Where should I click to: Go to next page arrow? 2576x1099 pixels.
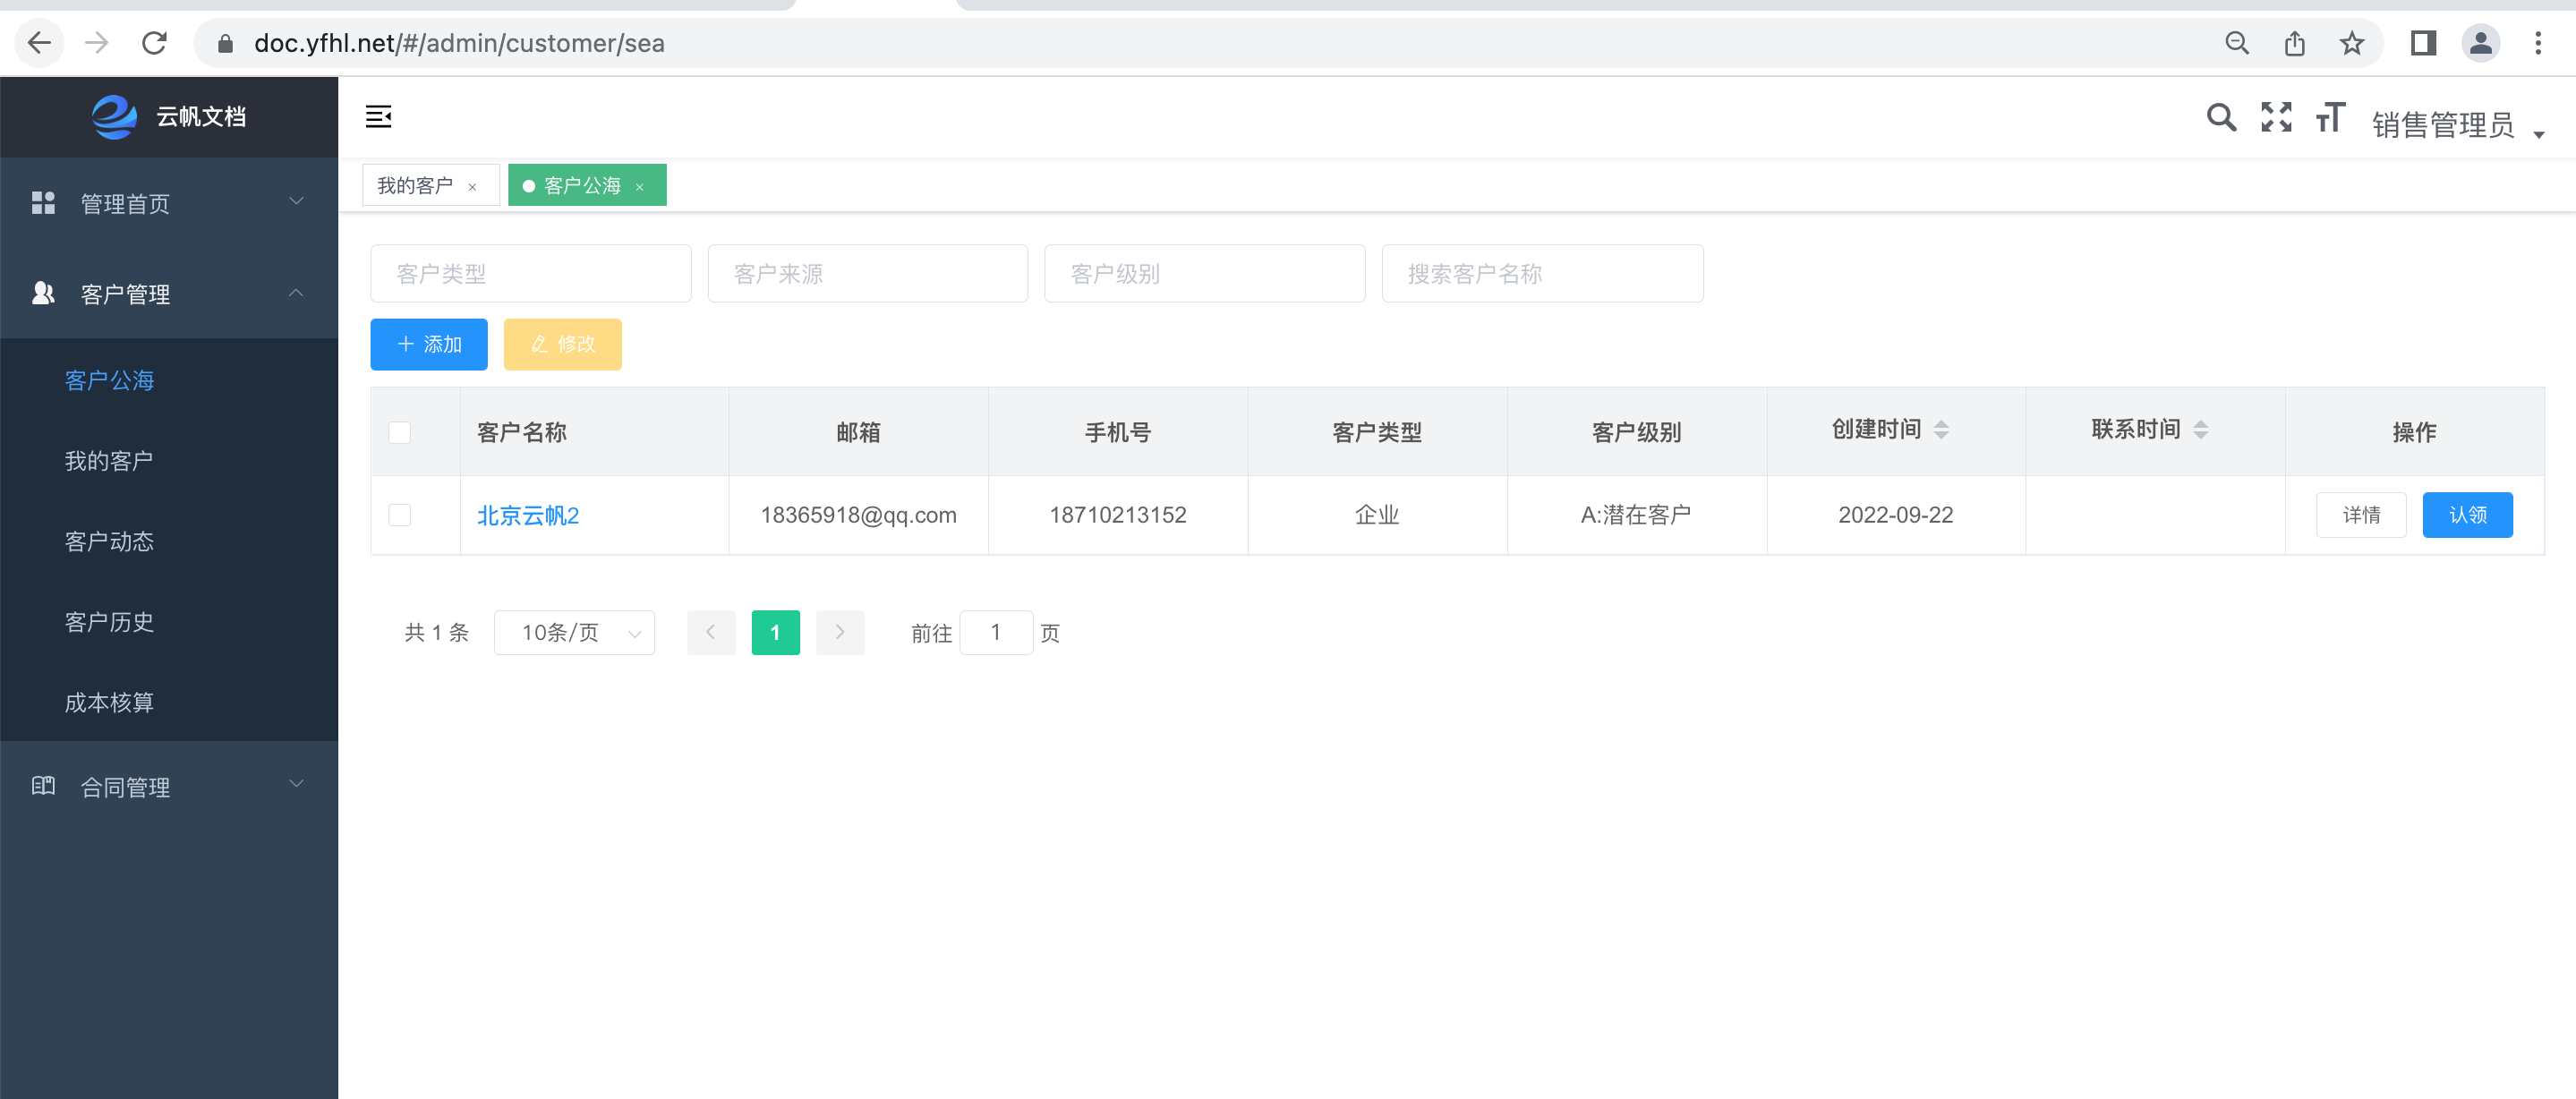[840, 633]
